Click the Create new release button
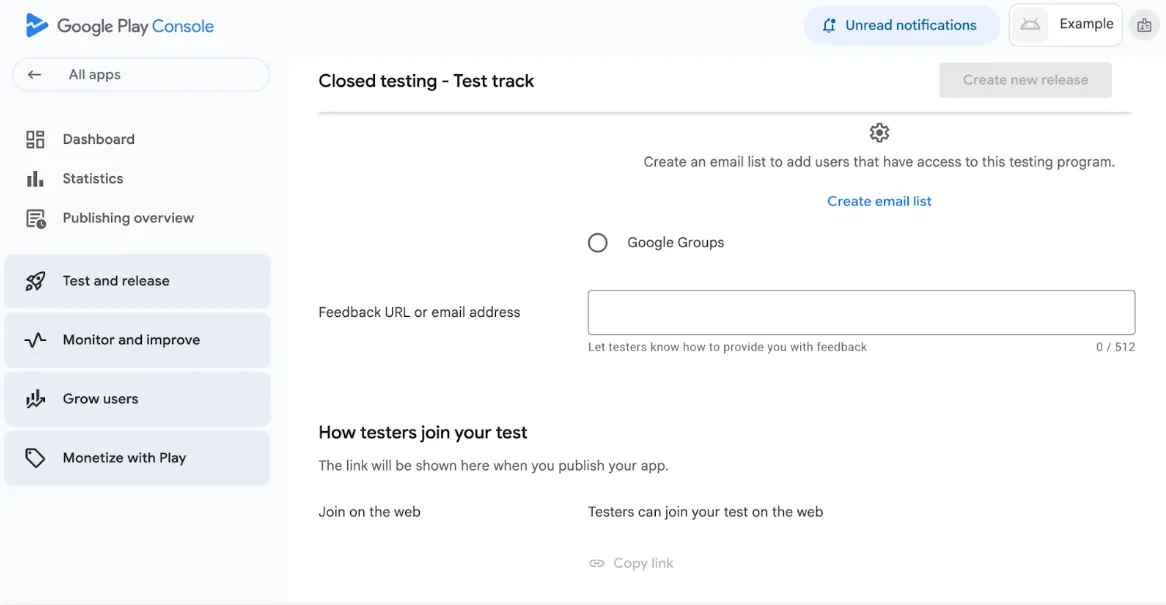The width and height of the screenshot is (1166, 605). pyautogui.click(x=1024, y=80)
